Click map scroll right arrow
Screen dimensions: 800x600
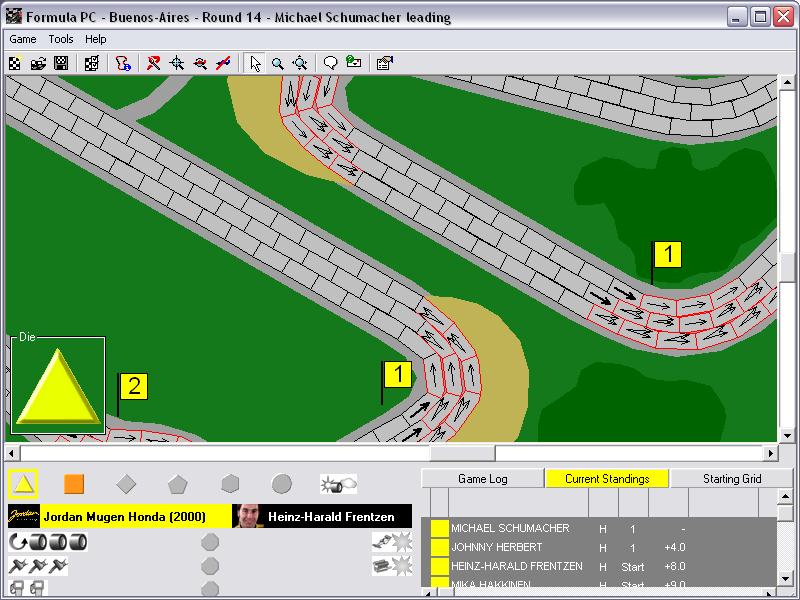pos(770,453)
